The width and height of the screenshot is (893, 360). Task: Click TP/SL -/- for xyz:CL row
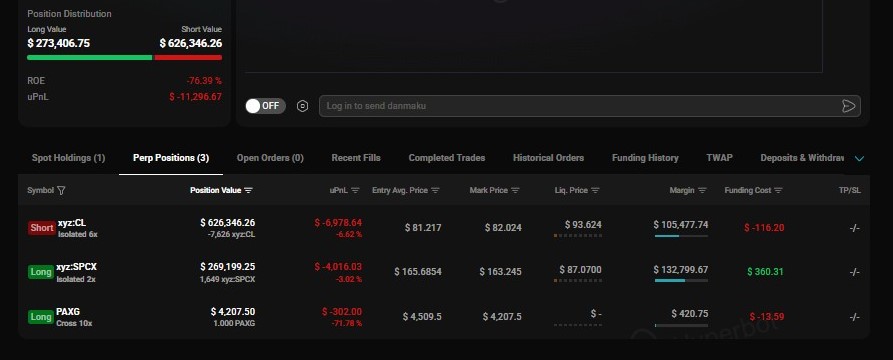(854, 228)
